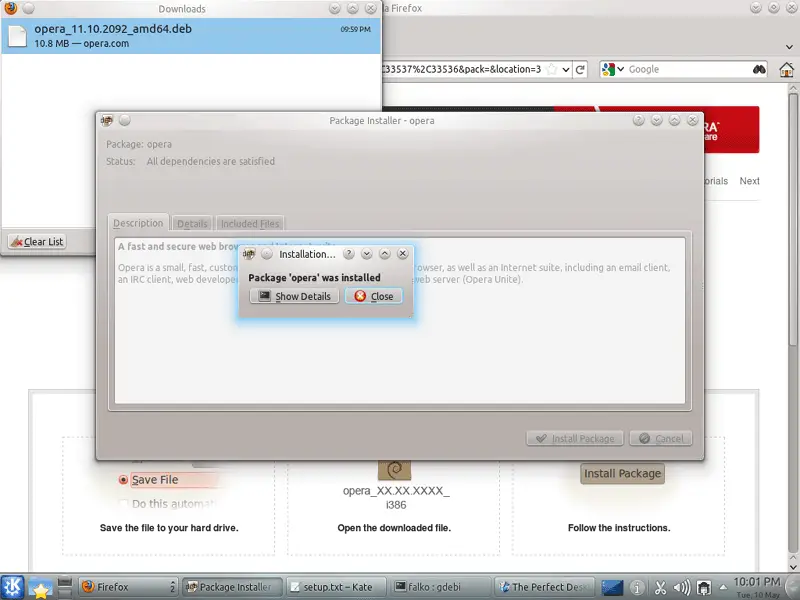Click the file icon beside opera_11.10.2092_amd64.deb
The width and height of the screenshot is (800, 600).
coord(17,36)
